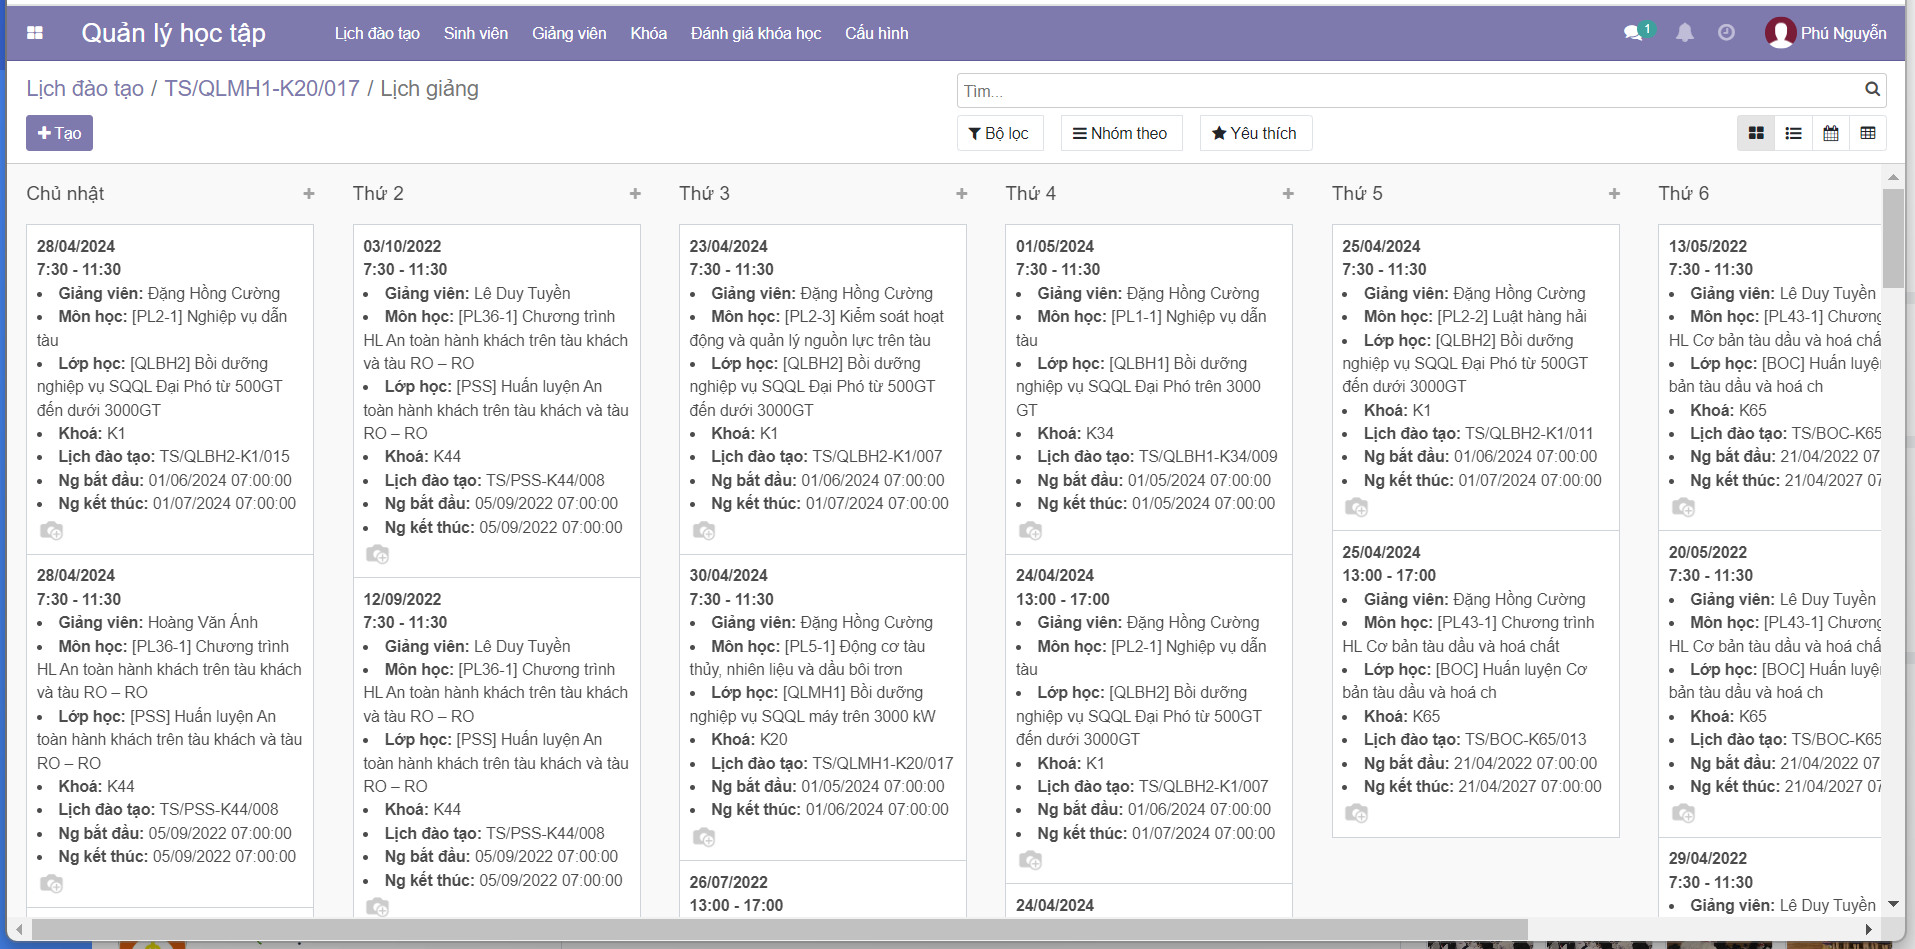Click the Tạo button

[x=59, y=133]
